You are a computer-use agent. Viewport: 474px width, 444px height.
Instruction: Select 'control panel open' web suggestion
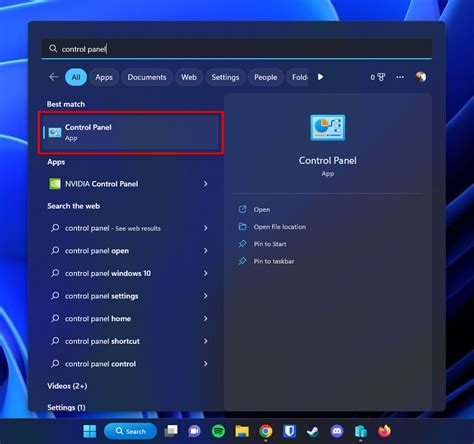(x=97, y=251)
